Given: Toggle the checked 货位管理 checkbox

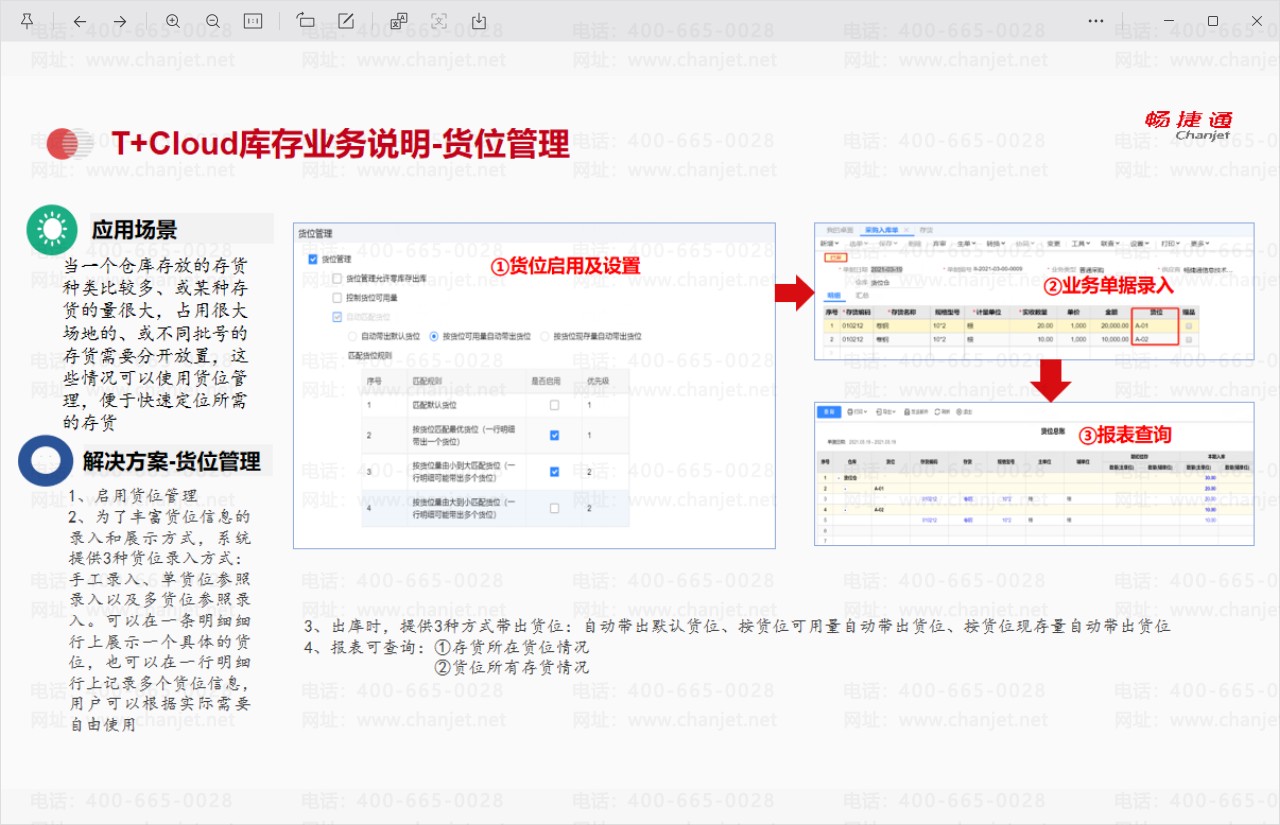Looking at the screenshot, I should [313, 260].
